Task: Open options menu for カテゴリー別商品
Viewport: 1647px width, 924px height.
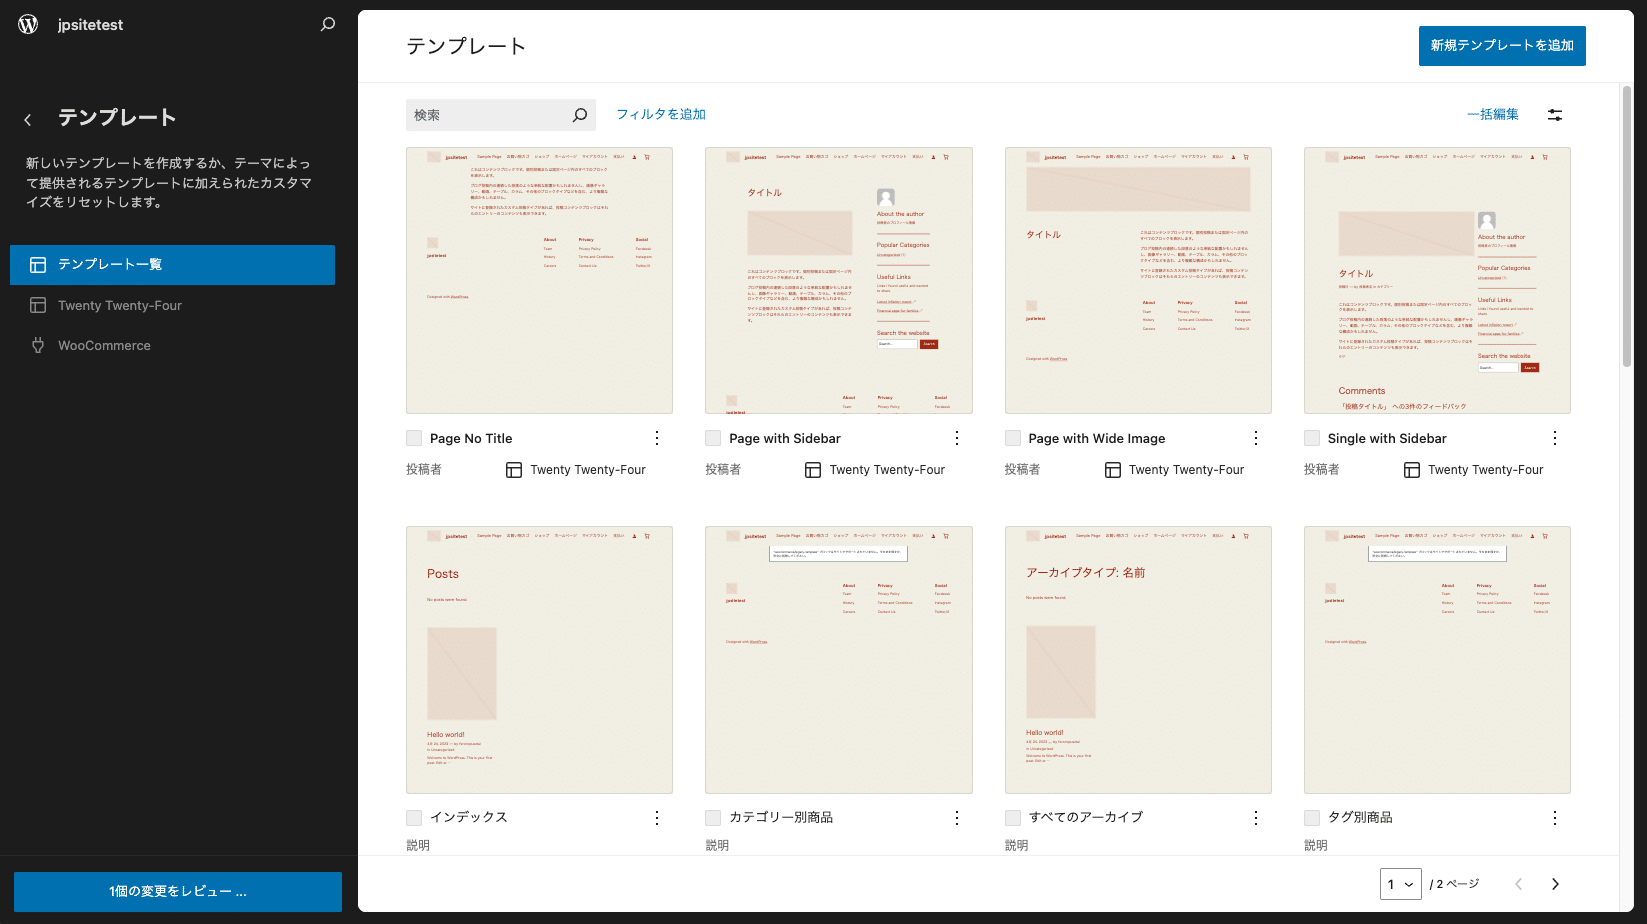Action: pyautogui.click(x=957, y=817)
